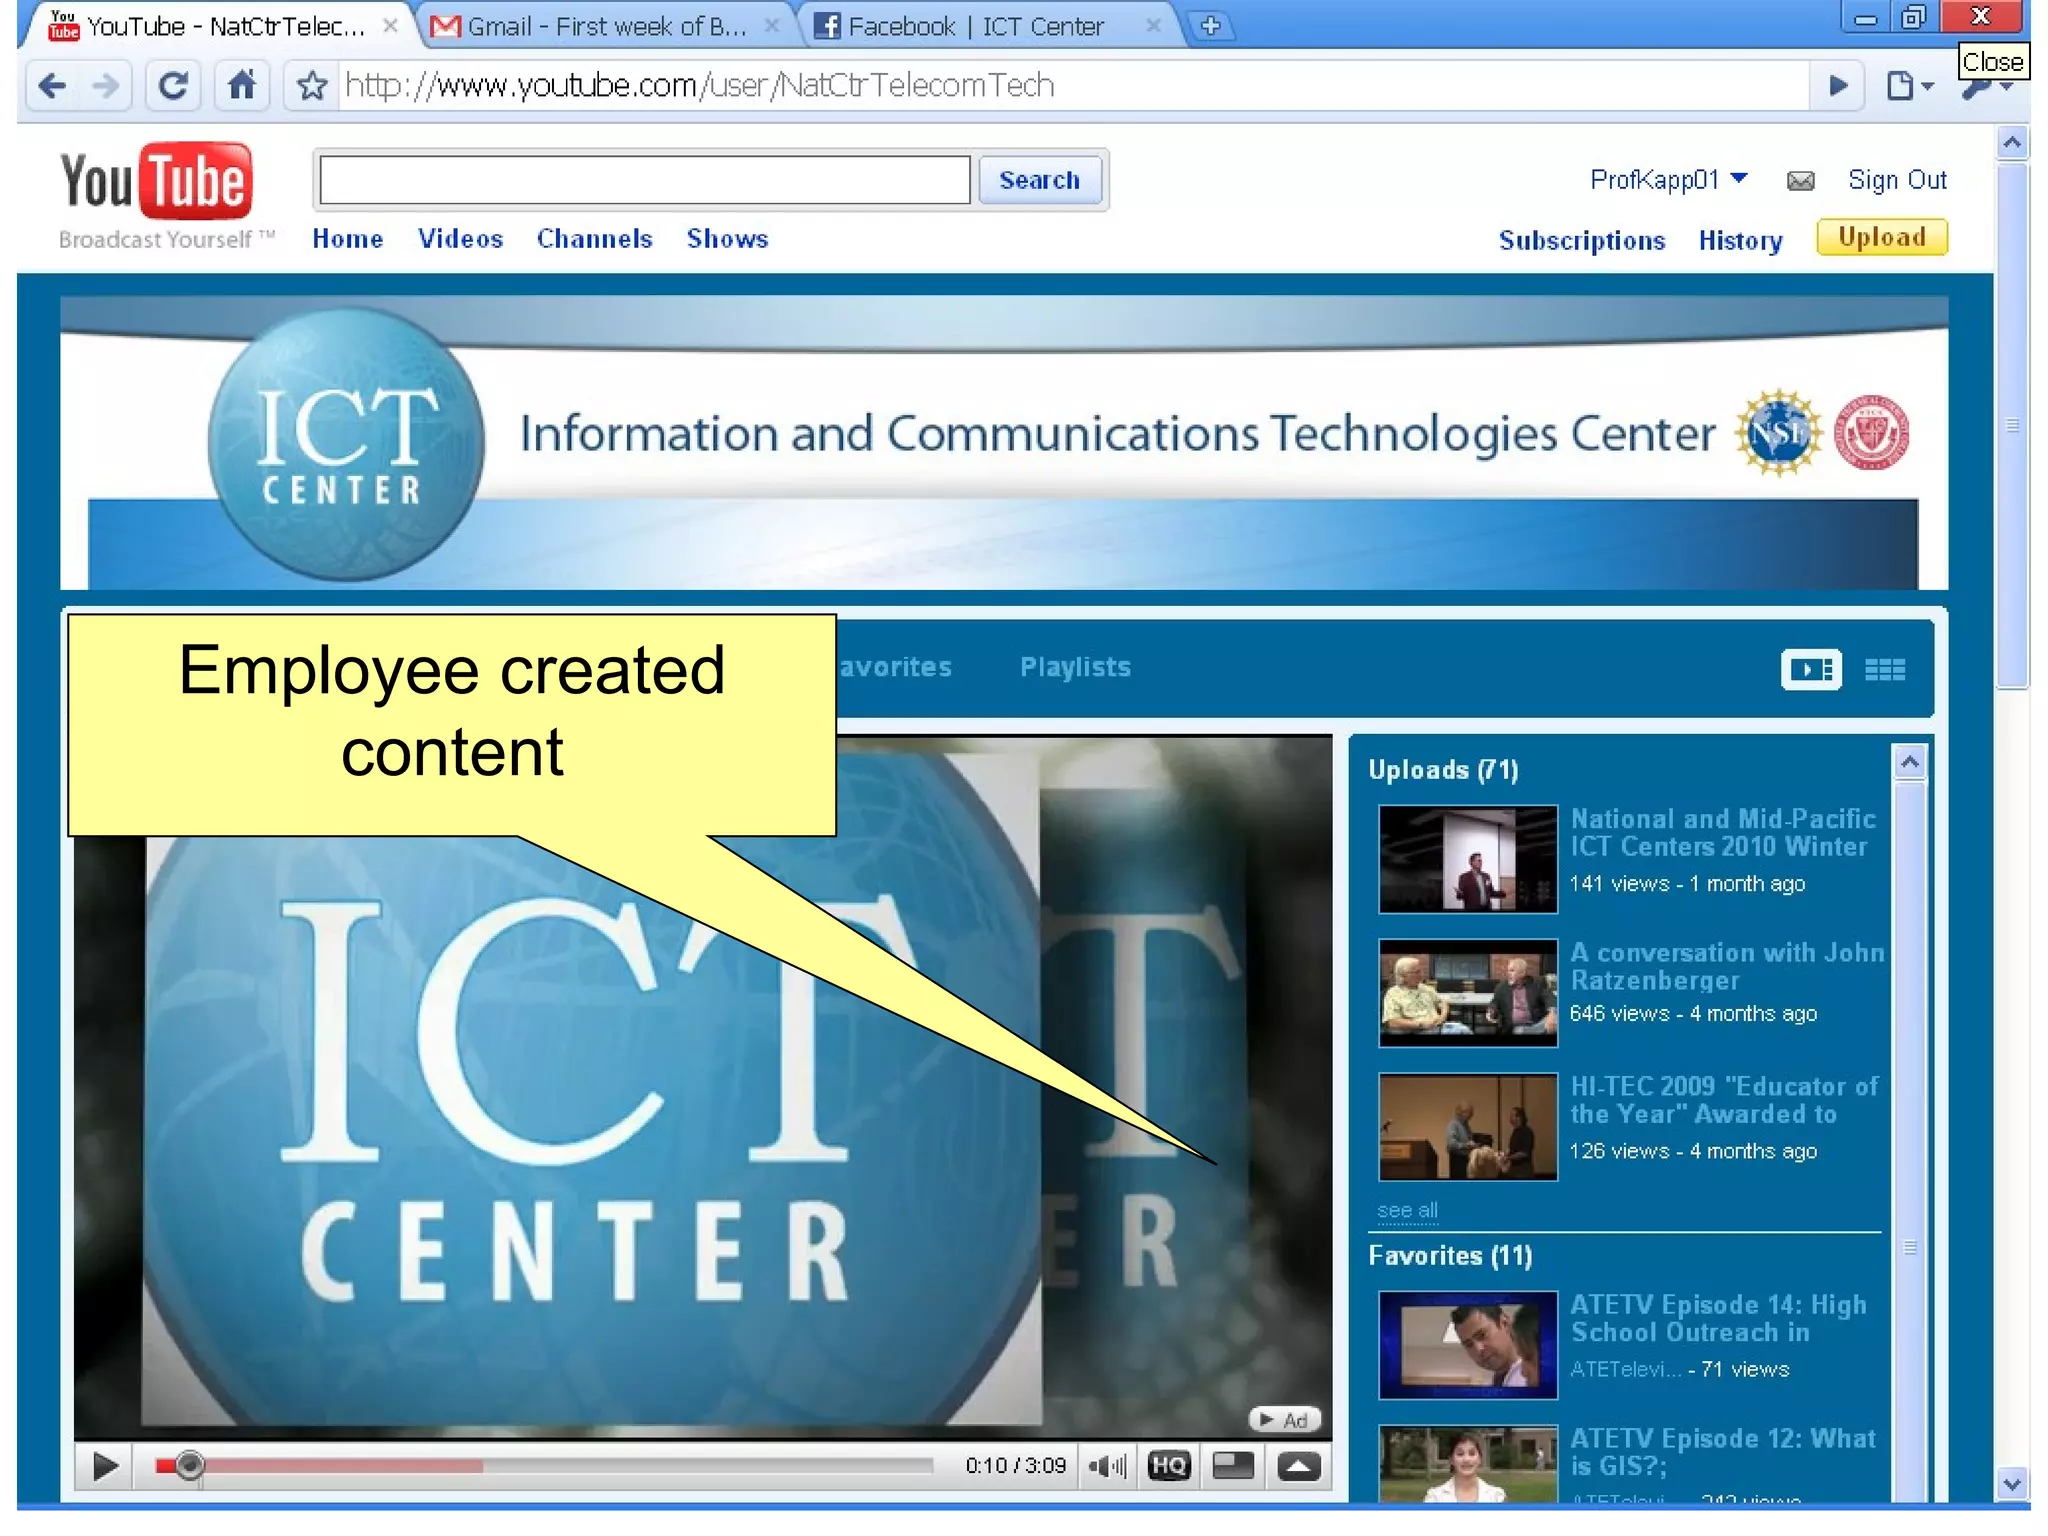Click the yellow Upload button
Screen dimensions: 2048x1536
(x=1882, y=238)
